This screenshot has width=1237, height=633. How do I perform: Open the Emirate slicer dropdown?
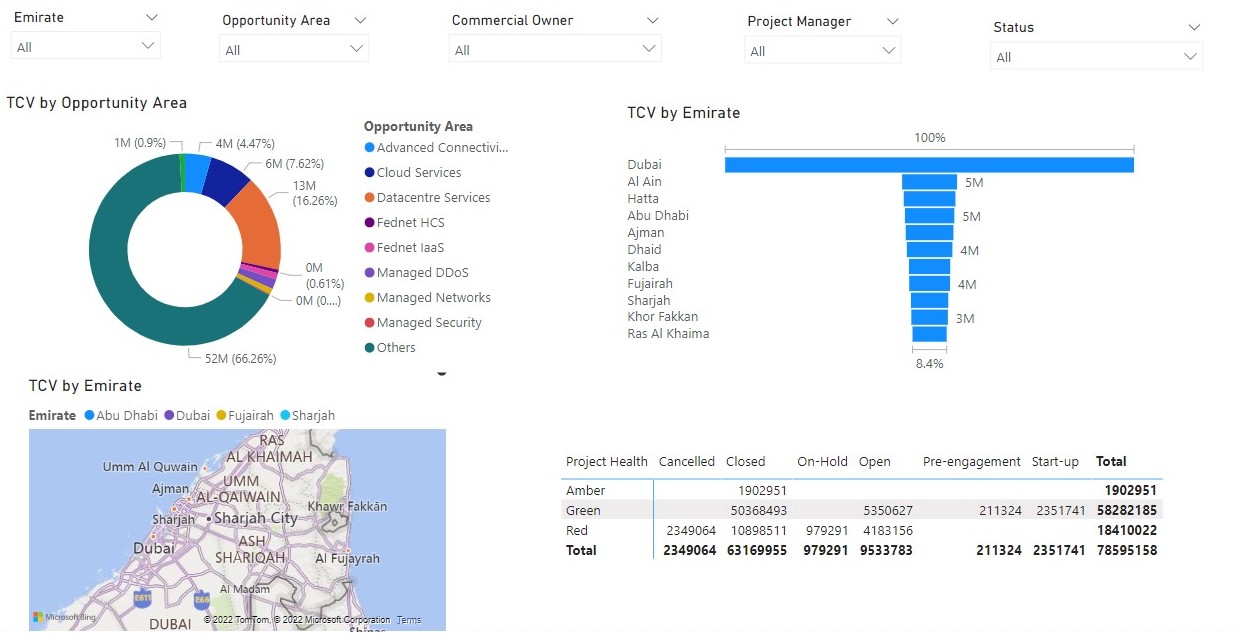pyautogui.click(x=85, y=45)
